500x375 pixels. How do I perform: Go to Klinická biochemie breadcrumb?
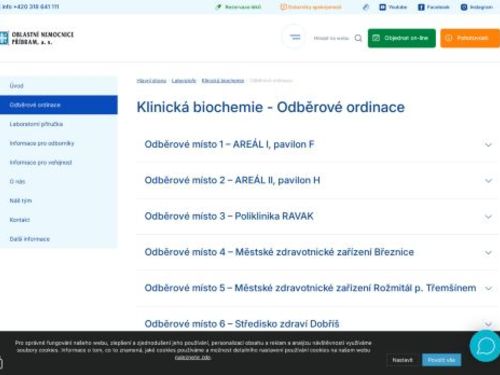[x=223, y=81]
